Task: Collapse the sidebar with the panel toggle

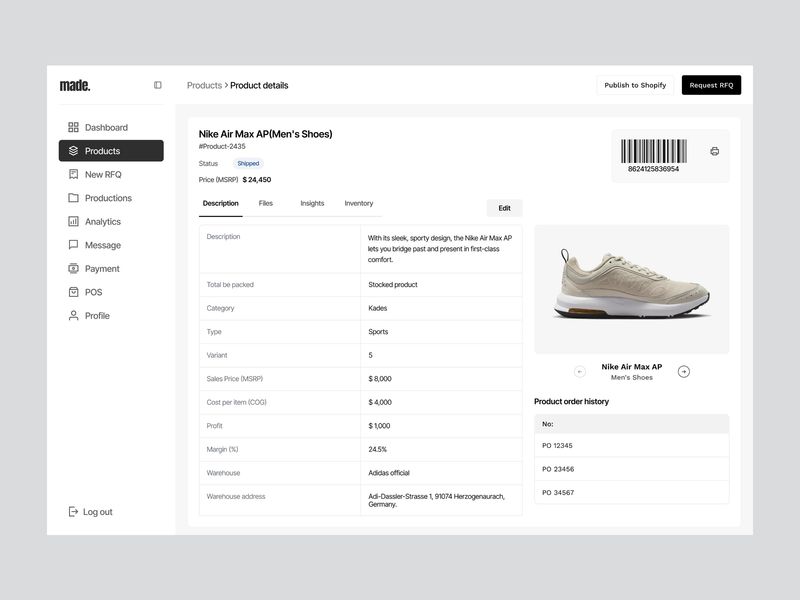Action: (157, 85)
